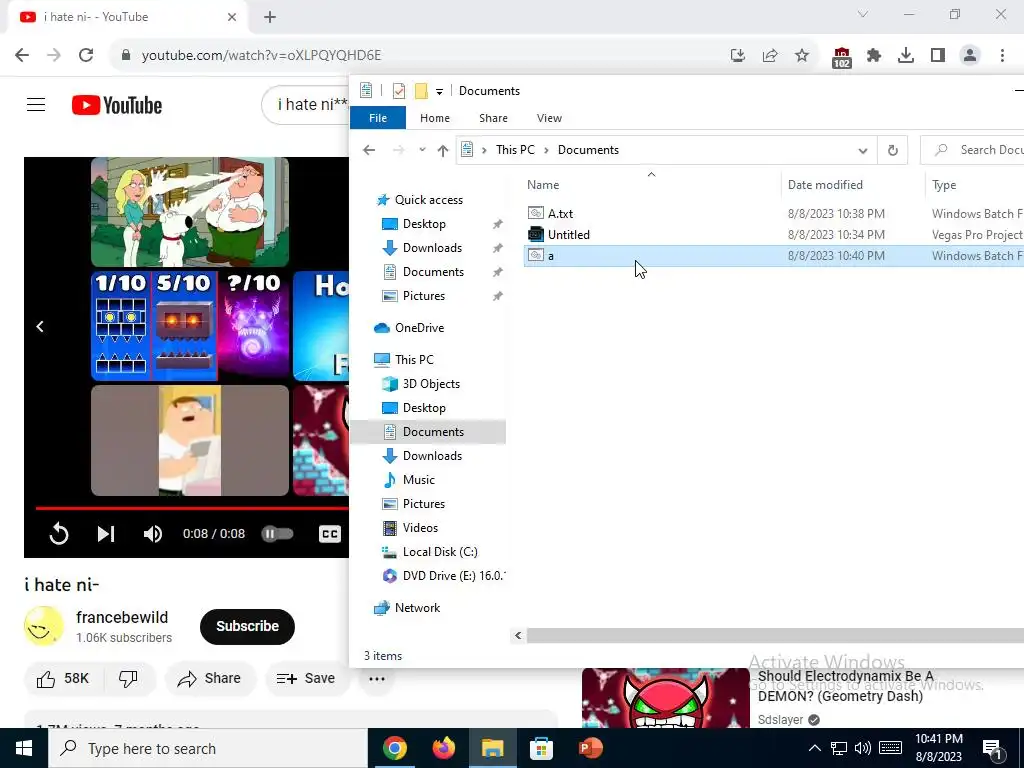Select Local Disk (C:) in sidebar
The image size is (1024, 768).
point(440,552)
